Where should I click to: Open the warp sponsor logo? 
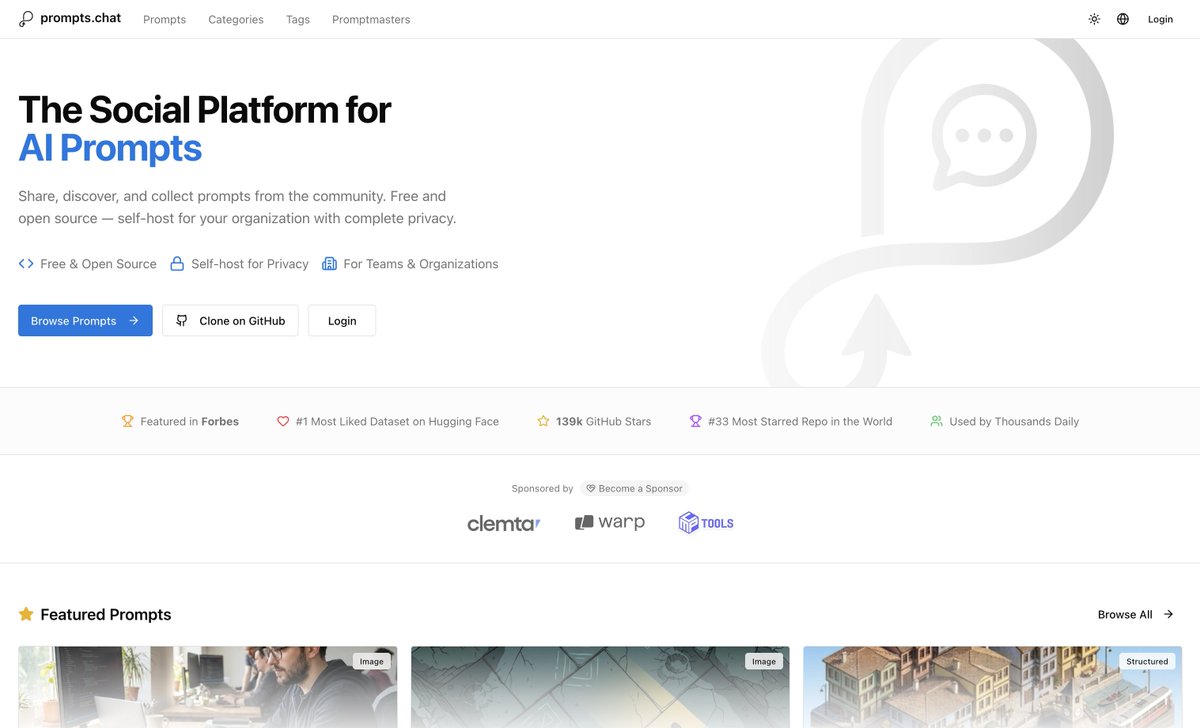click(x=610, y=522)
